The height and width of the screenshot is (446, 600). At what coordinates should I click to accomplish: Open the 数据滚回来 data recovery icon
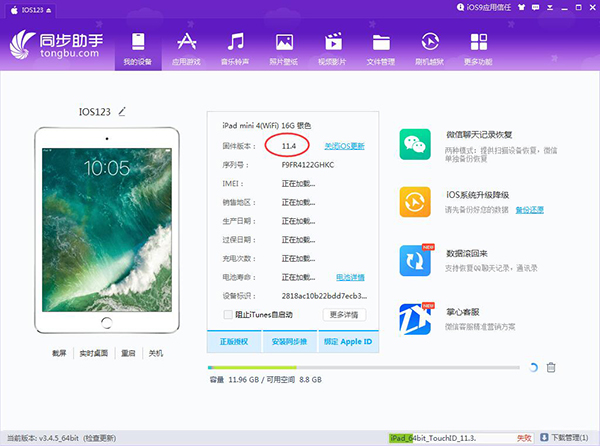(415, 261)
